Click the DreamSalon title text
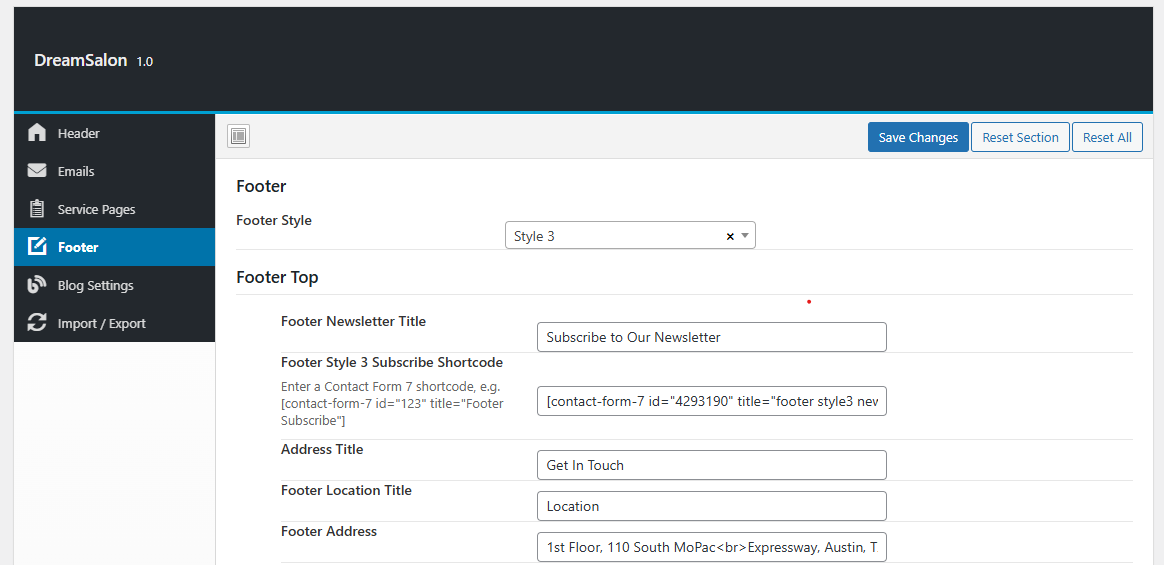This screenshot has width=1164, height=565. (x=81, y=61)
